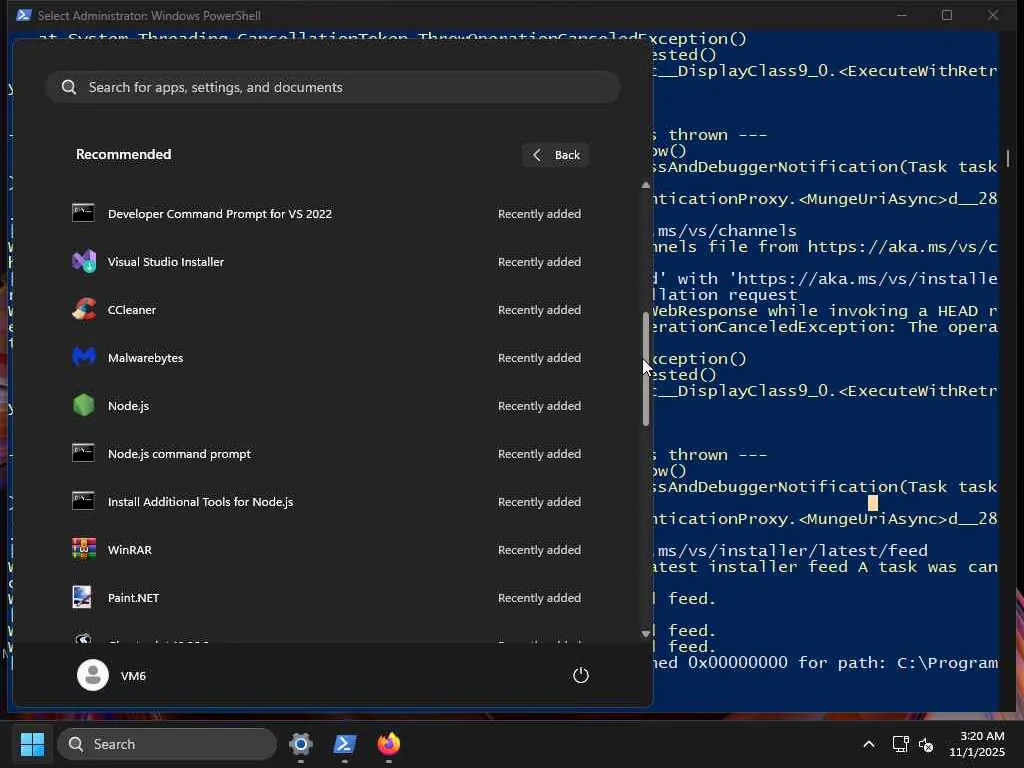The image size is (1024, 768).
Task: Open clock showing 3:20 AM 11/1/2025
Action: coord(976,744)
